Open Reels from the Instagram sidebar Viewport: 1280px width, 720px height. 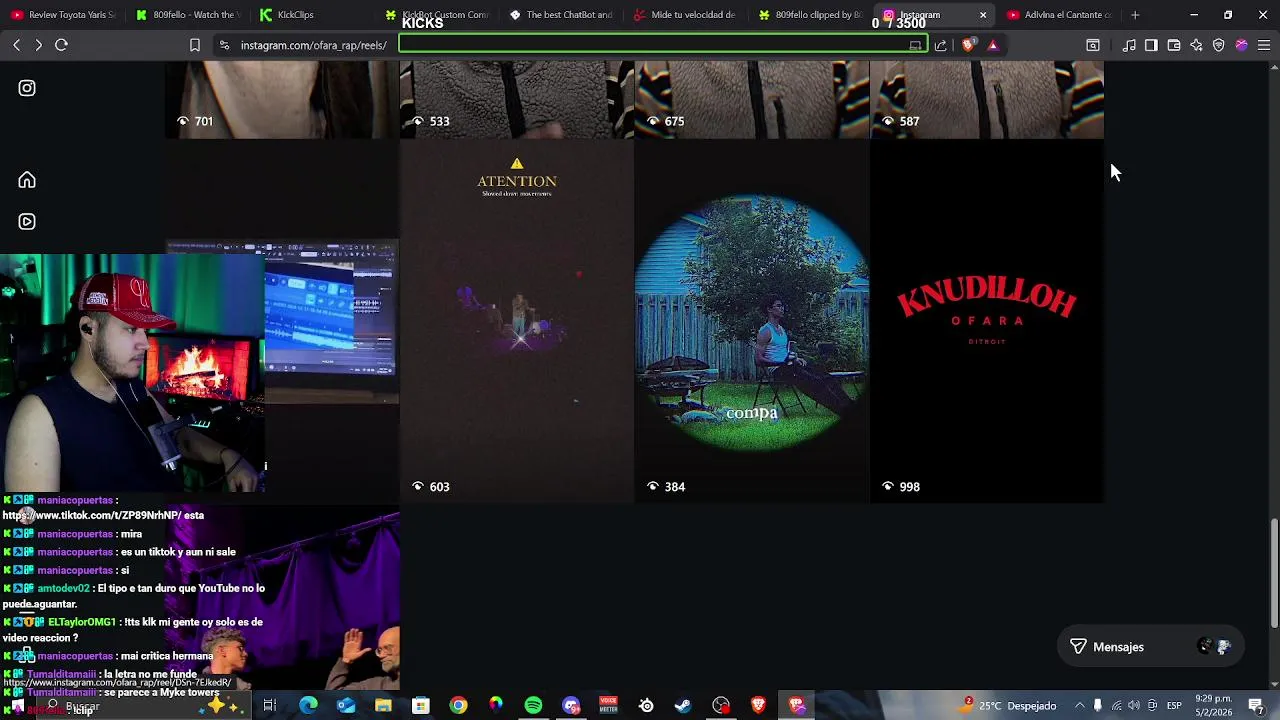click(27, 222)
